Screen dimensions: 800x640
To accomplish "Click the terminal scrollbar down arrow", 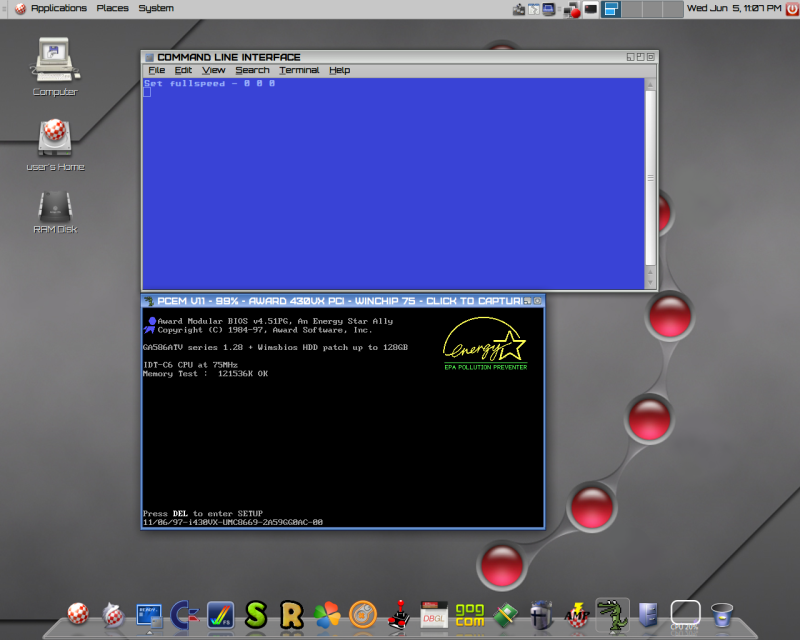I will 650,282.
